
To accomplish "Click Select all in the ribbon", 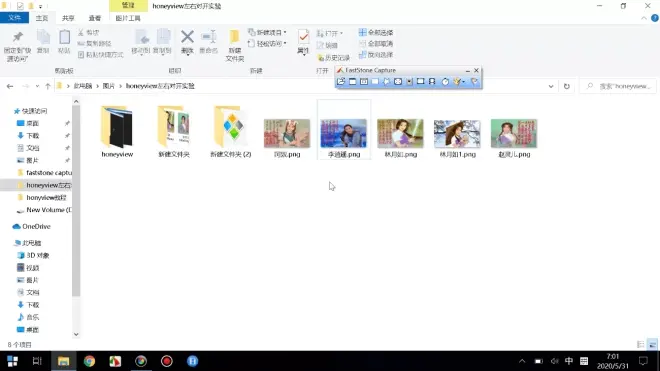I will click(x=376, y=32).
